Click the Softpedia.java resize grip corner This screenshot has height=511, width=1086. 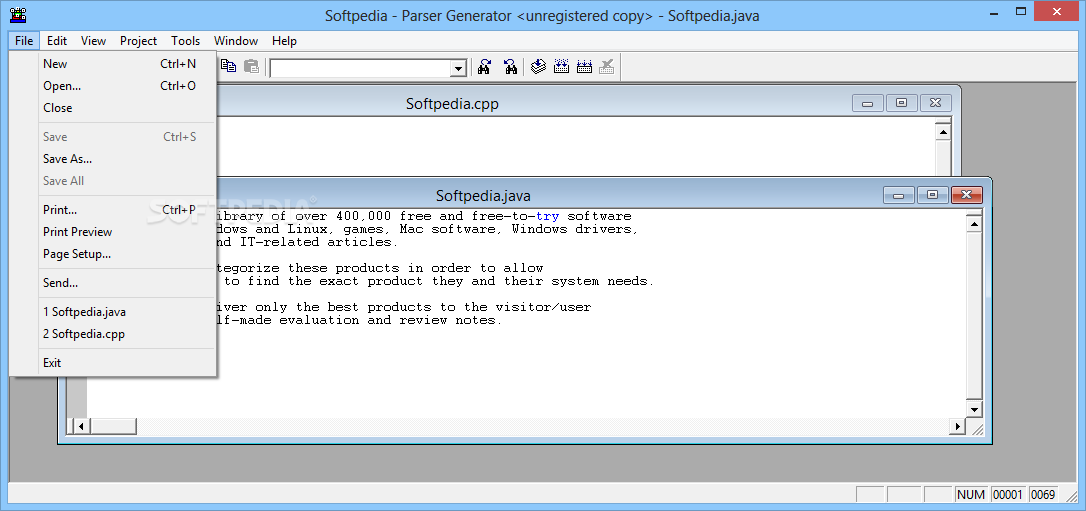[x=975, y=427]
